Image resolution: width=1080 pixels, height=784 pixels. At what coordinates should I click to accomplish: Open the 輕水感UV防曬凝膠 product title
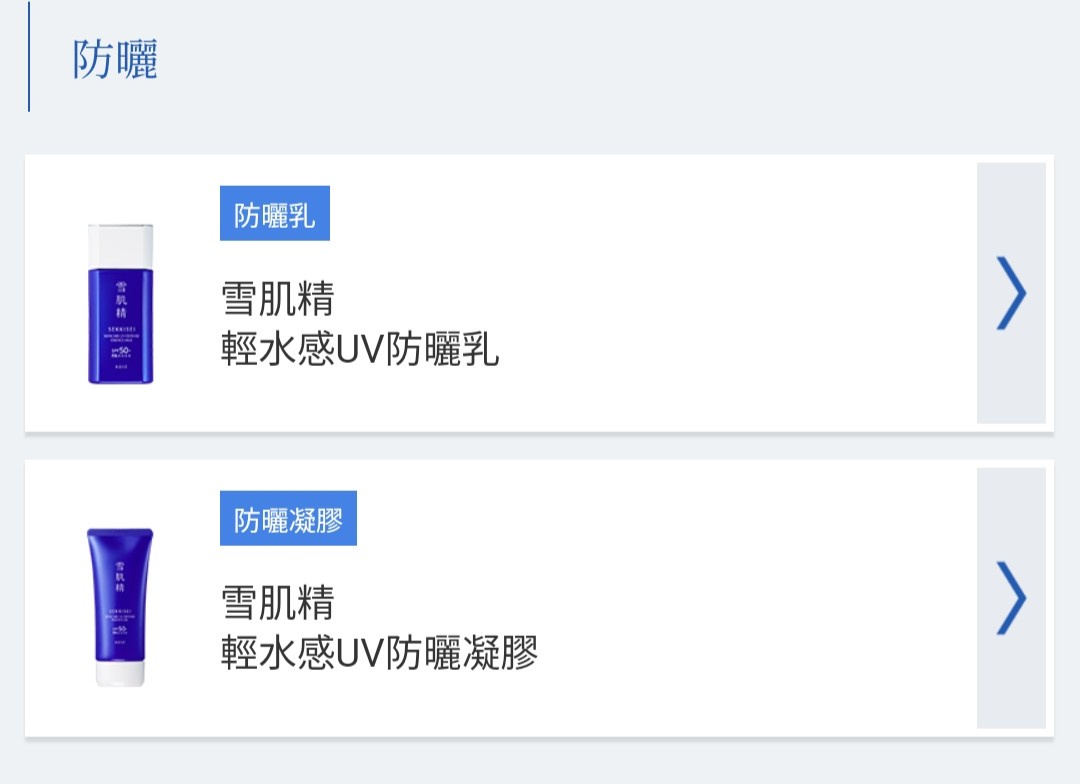pyautogui.click(x=379, y=653)
